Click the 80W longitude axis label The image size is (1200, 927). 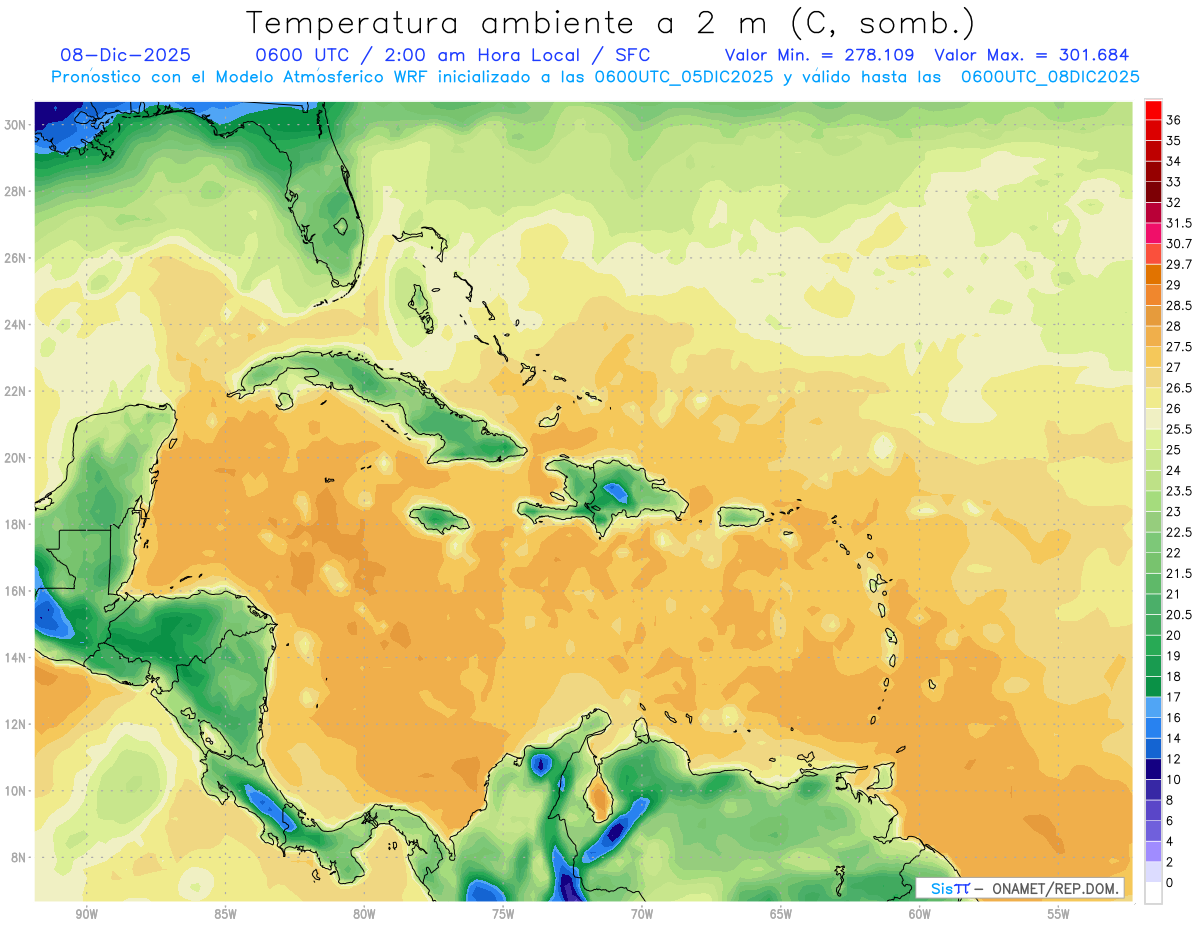coord(364,914)
